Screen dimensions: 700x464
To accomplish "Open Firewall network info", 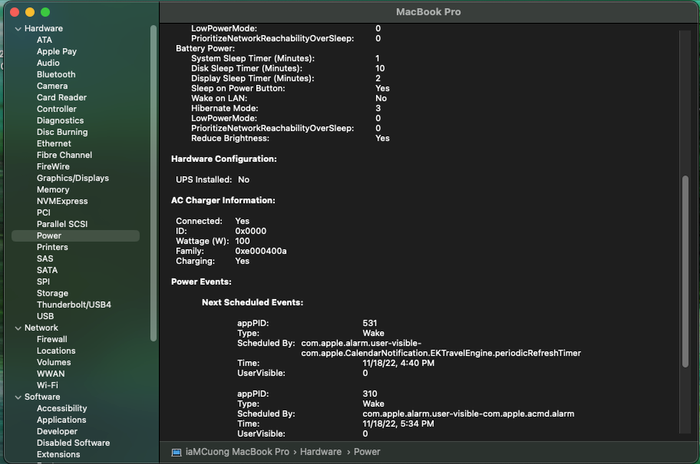I will 52,339.
